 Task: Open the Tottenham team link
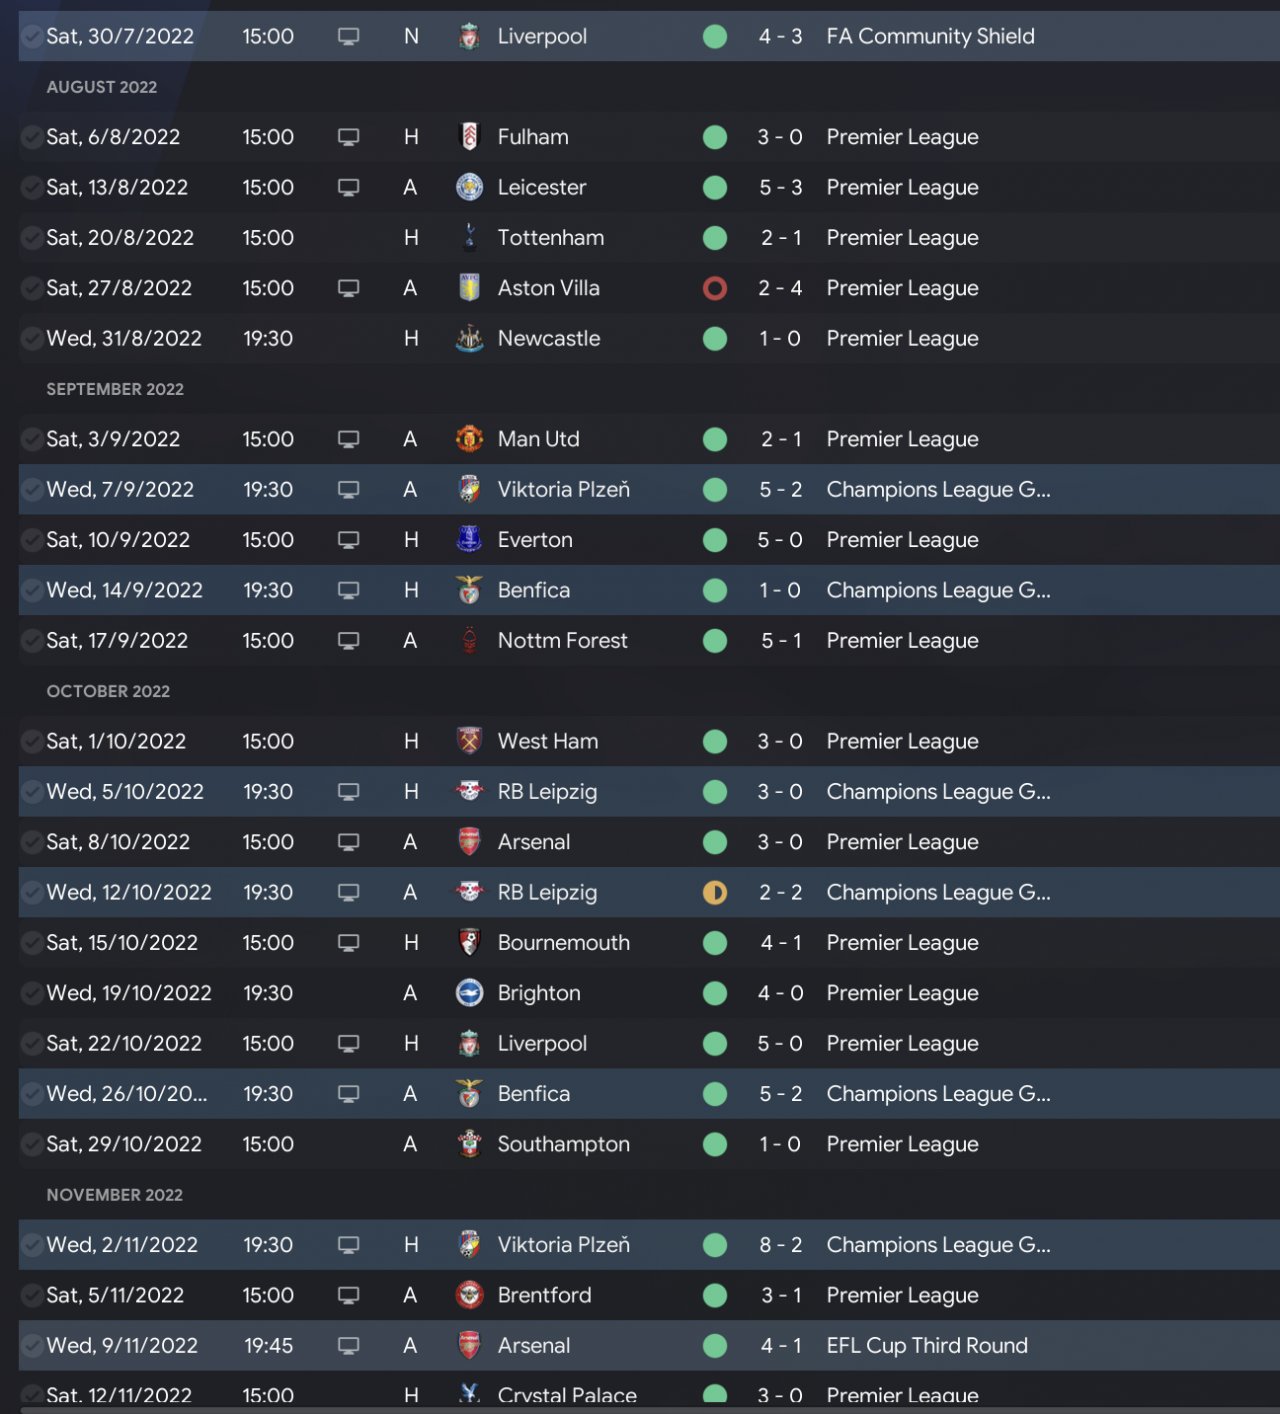coord(550,238)
